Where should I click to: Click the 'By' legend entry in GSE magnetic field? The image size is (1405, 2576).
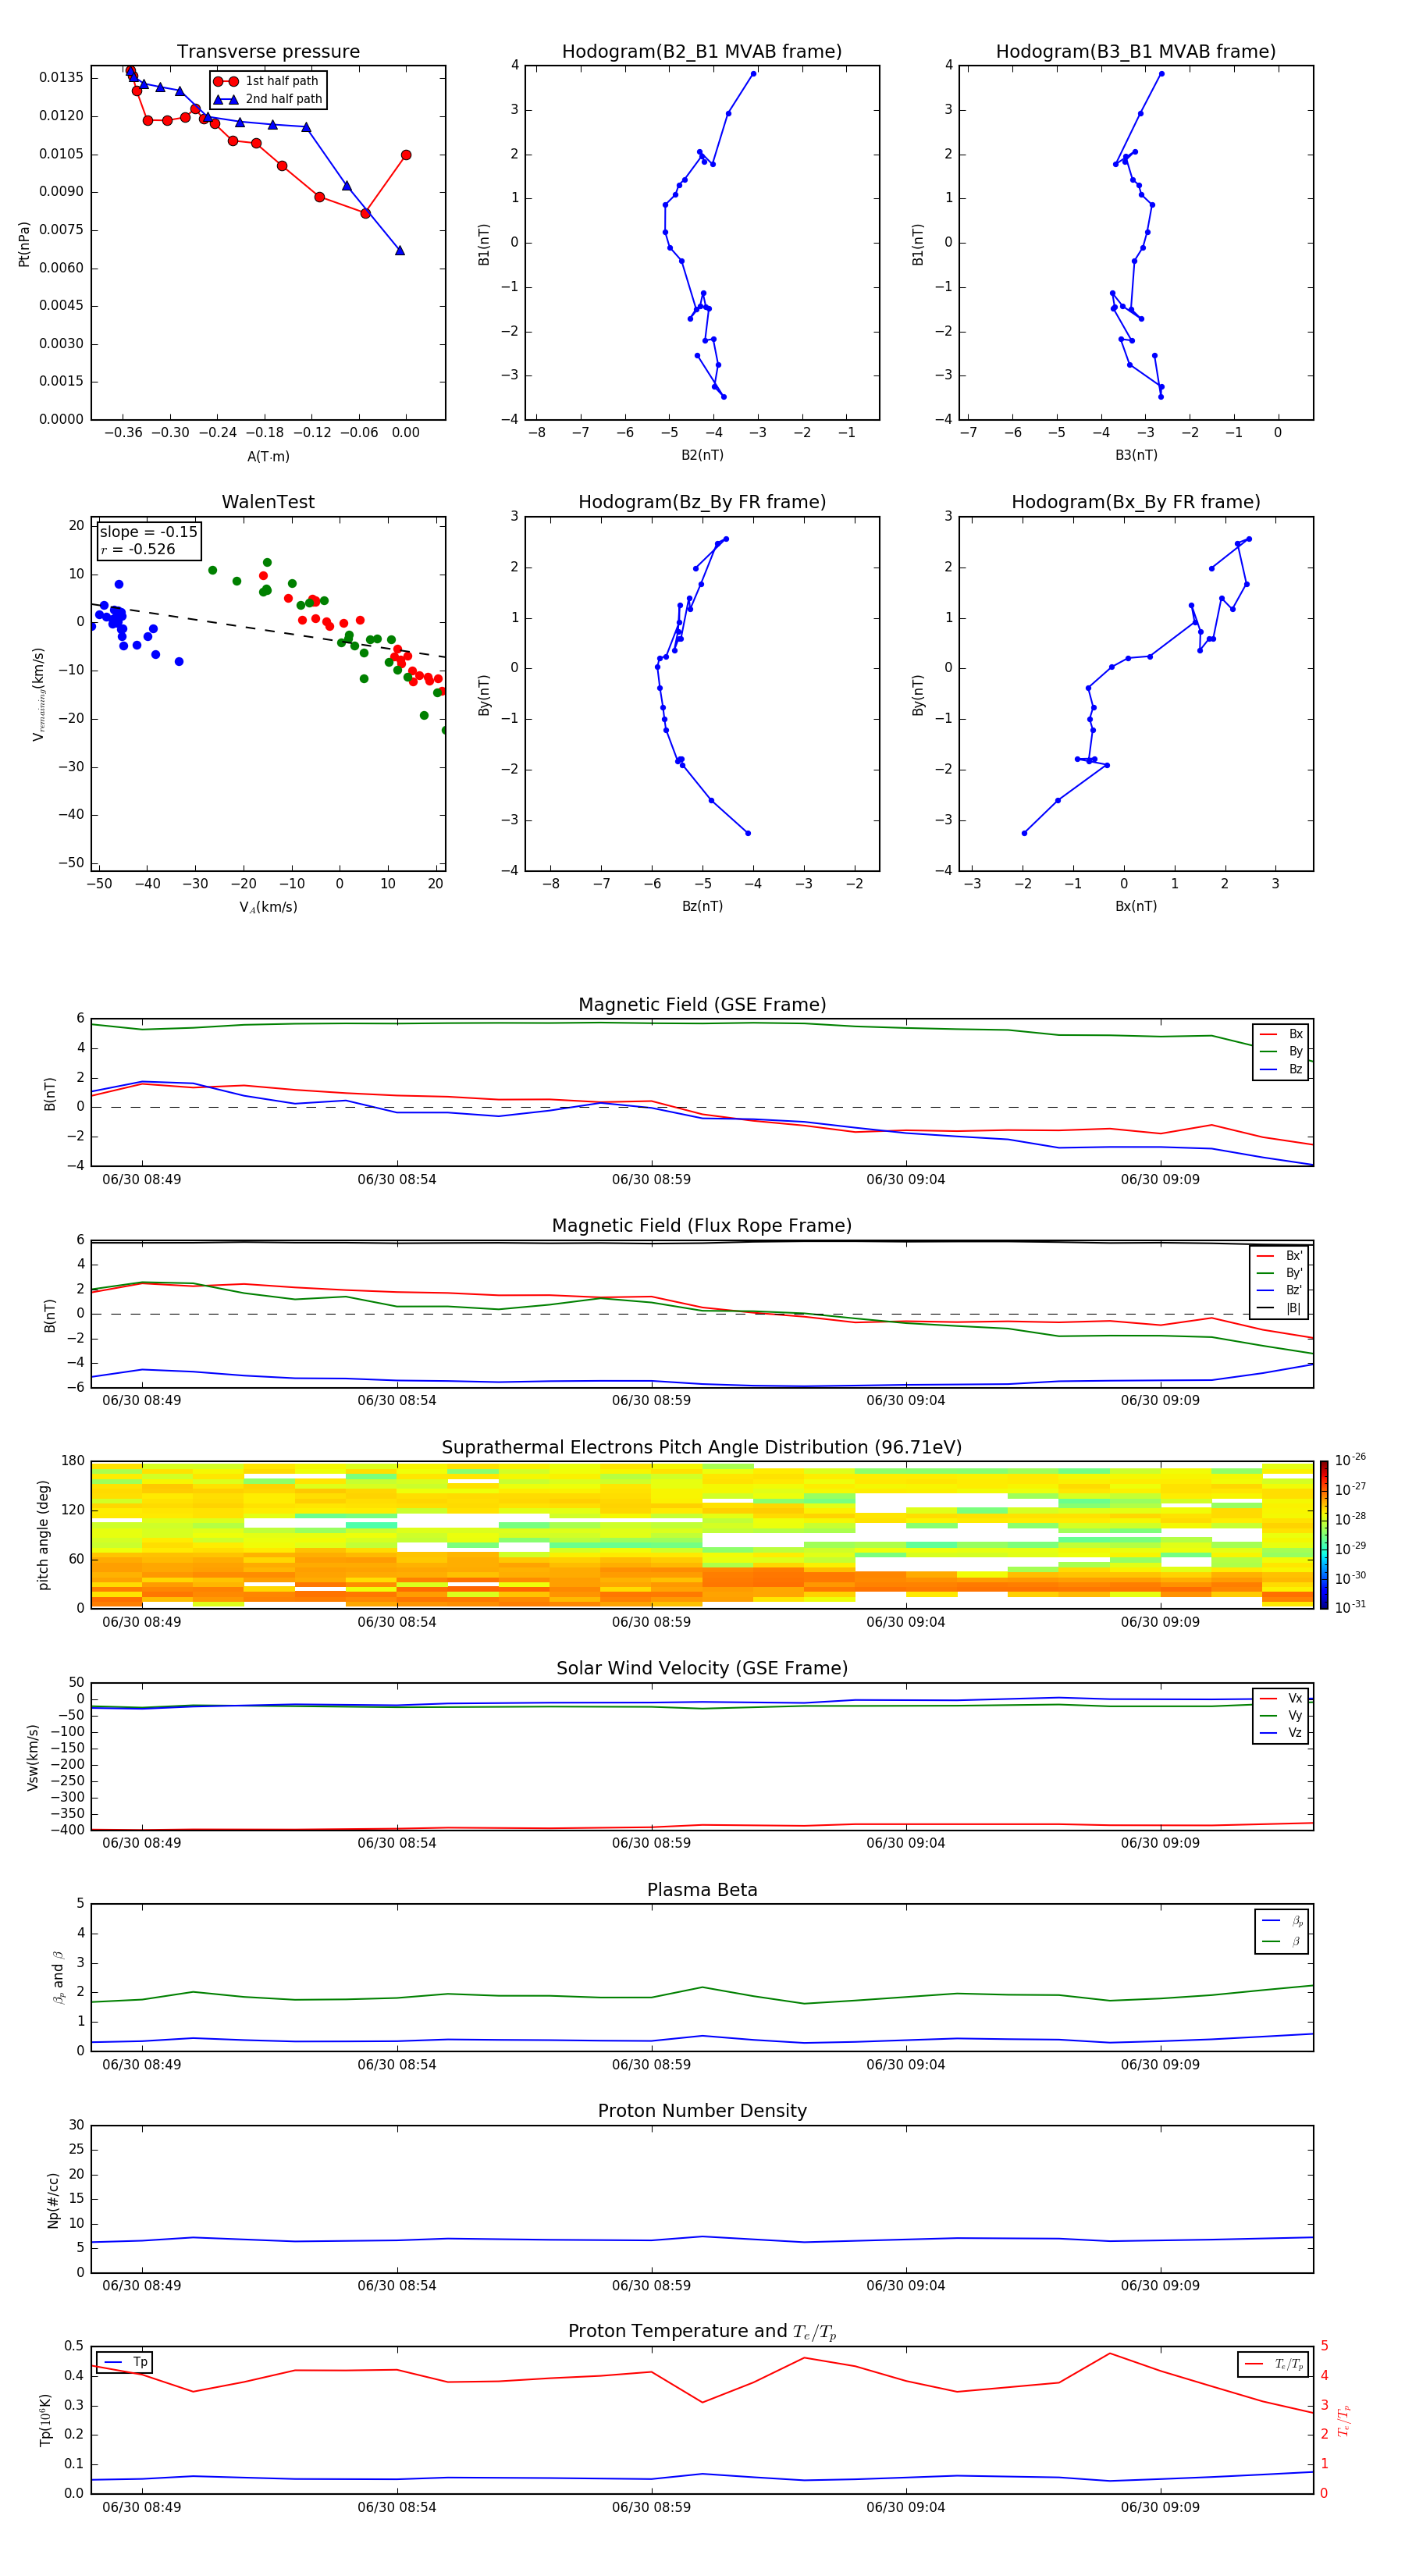pos(1281,1051)
